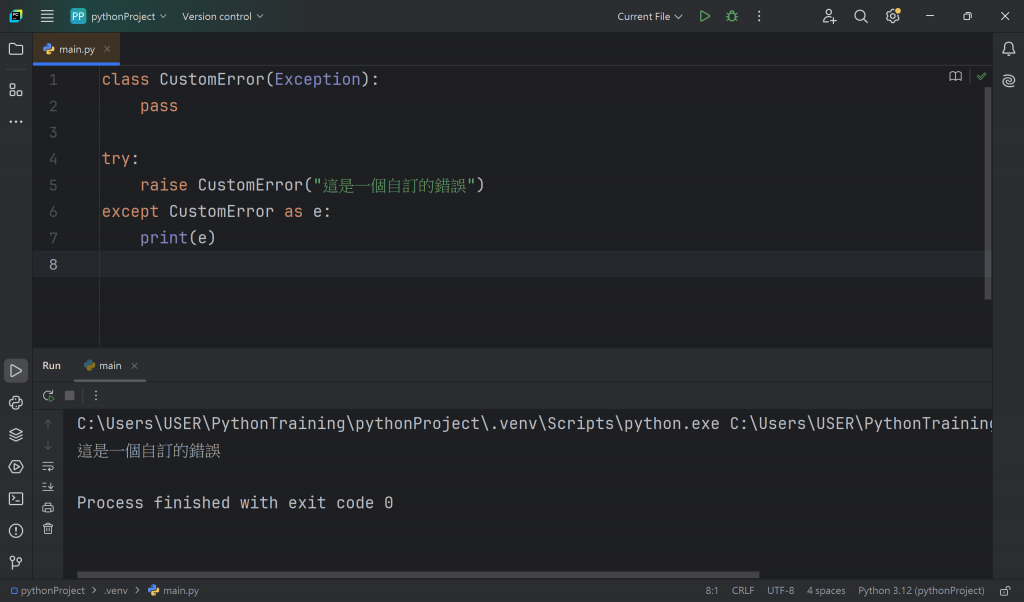Screen dimensions: 1024x602
Task: Open Search Everywhere magnifier
Action: 861,16
